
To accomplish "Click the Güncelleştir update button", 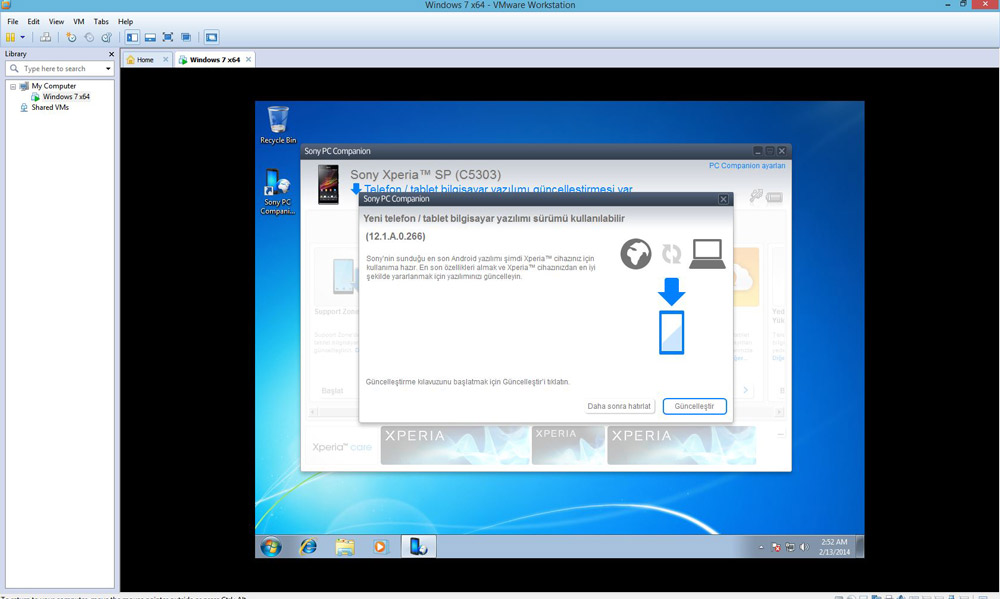I will [x=694, y=406].
